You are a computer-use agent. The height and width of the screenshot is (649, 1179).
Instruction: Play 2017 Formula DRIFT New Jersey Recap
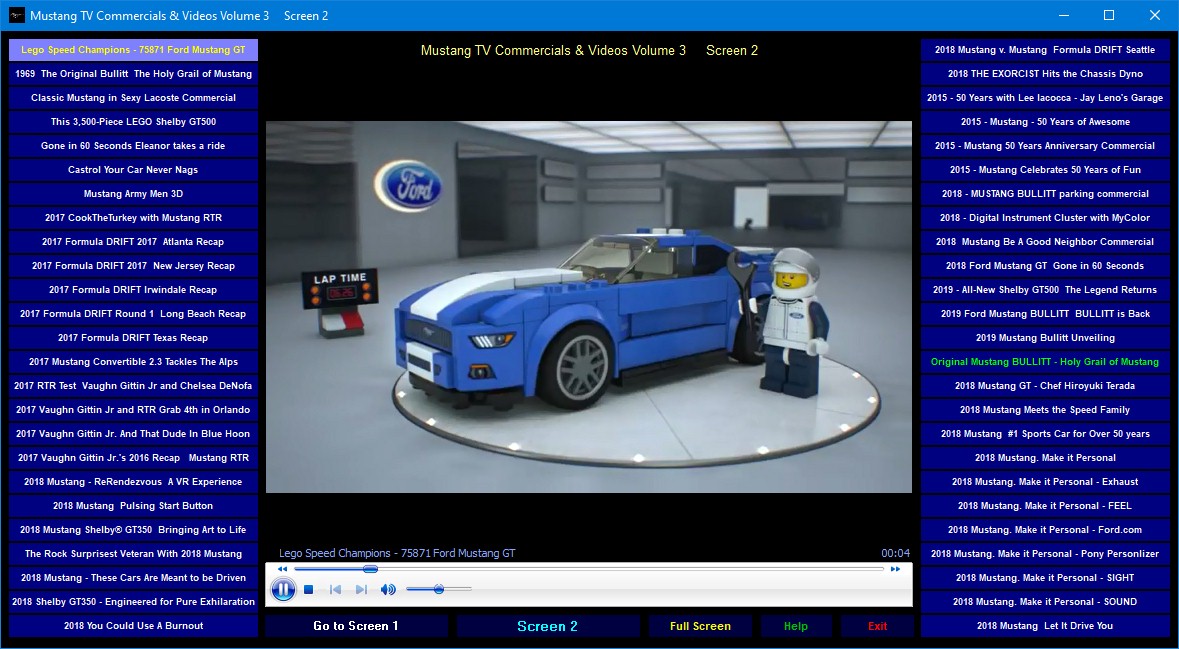click(x=133, y=266)
